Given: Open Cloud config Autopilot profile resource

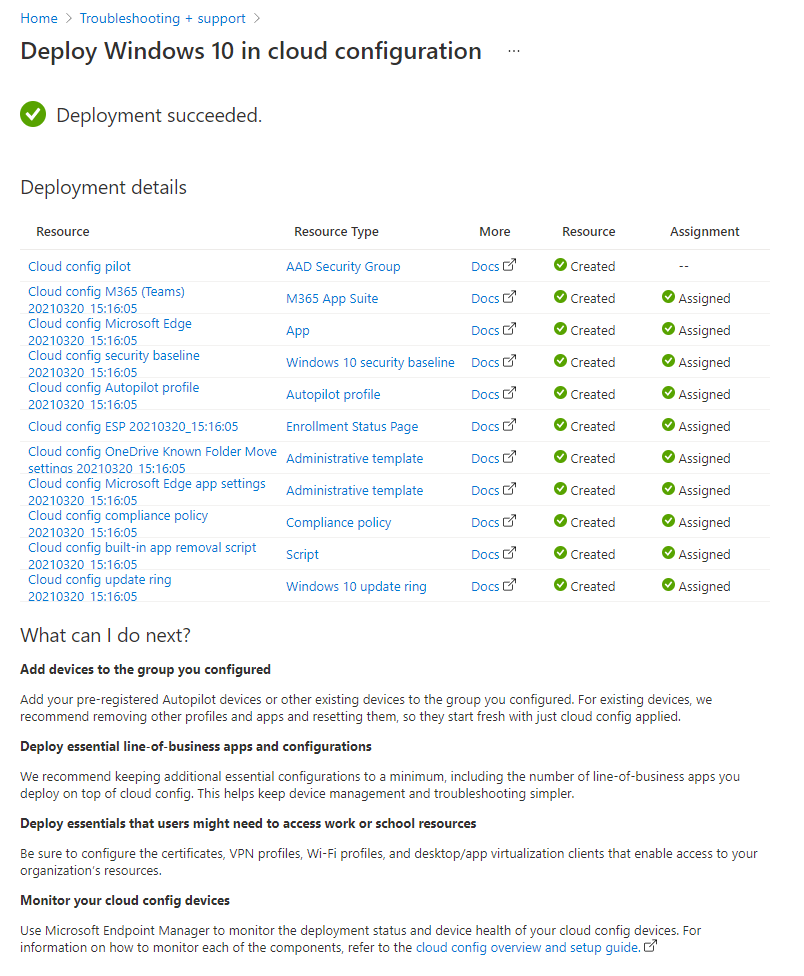Looking at the screenshot, I should pos(113,395).
